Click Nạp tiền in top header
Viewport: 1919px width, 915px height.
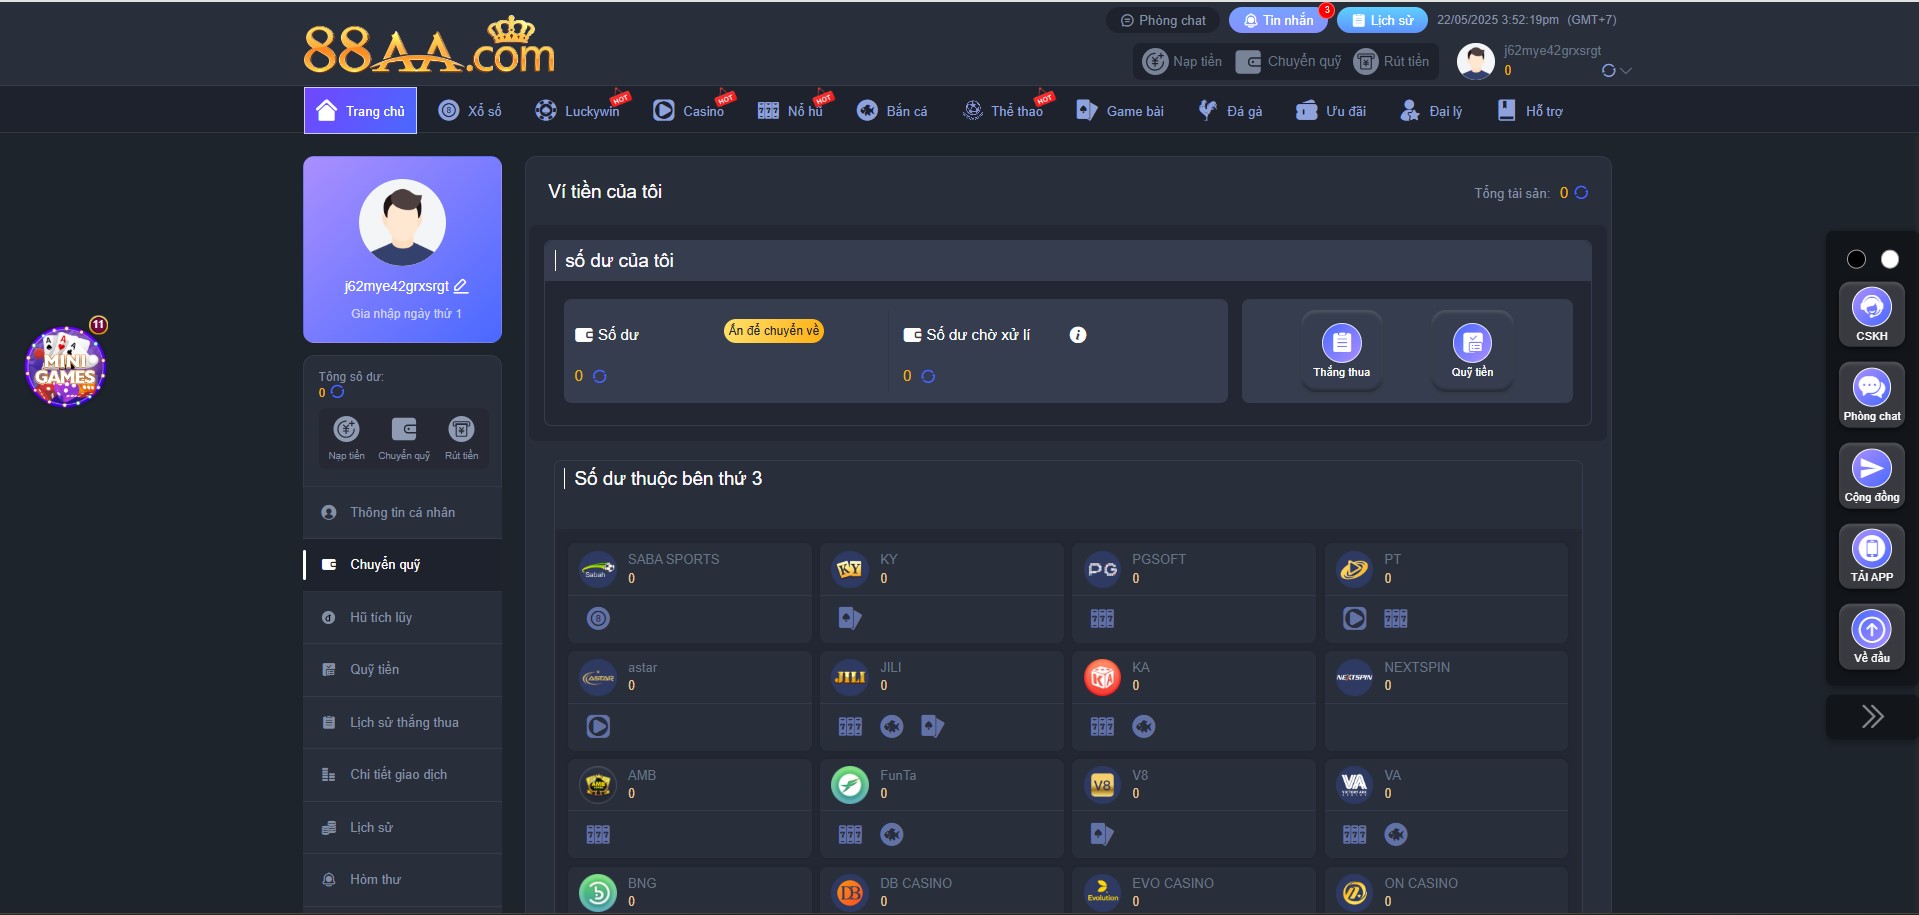click(x=1182, y=61)
